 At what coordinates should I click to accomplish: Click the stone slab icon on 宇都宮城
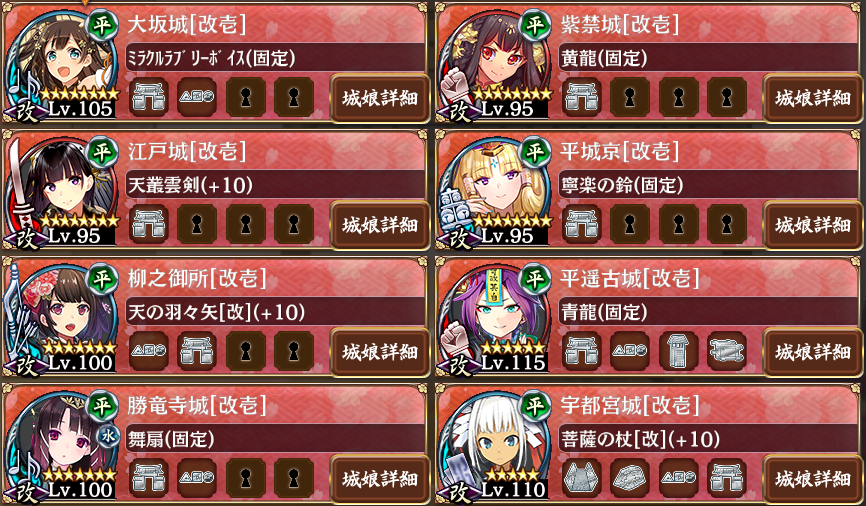click(630, 478)
